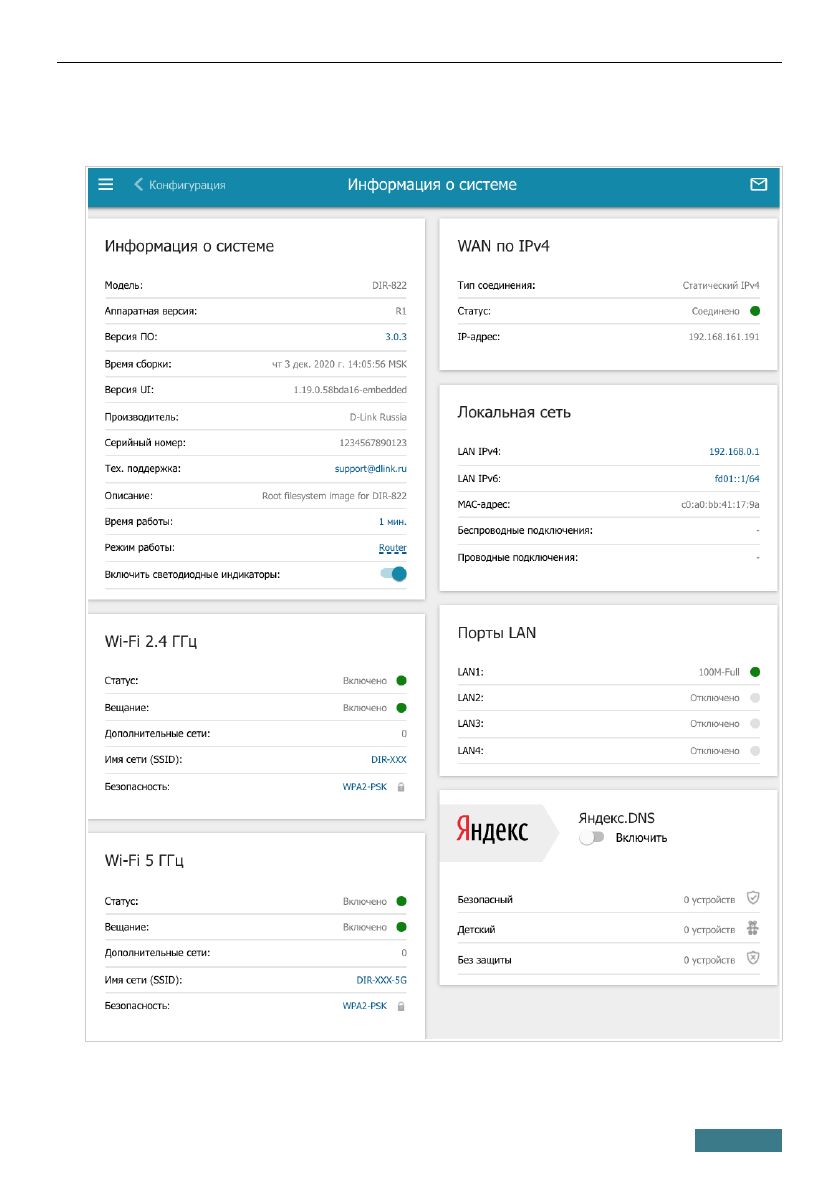The image size is (839, 1191).
Task: Click the Wi-Fi 5 ГГц Статус green dot
Action: [x=402, y=901]
